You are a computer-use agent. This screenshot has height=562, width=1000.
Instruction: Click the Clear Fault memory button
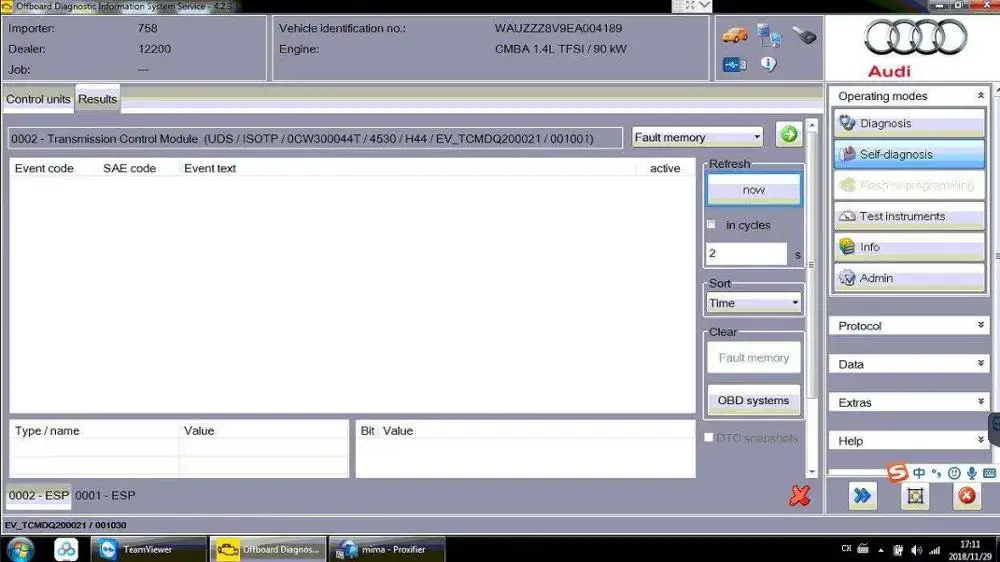click(753, 358)
